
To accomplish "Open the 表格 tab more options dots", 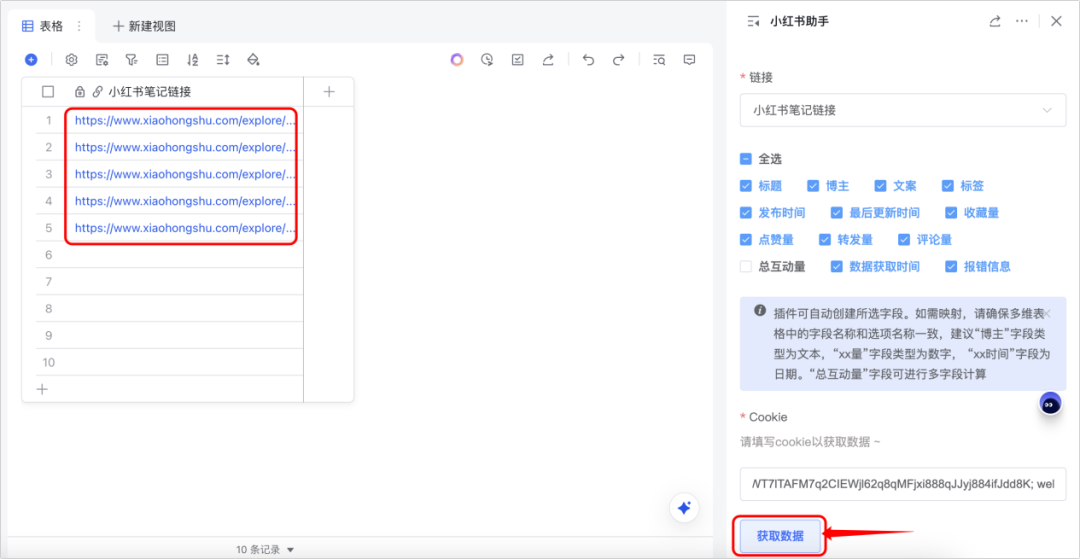I will click(x=79, y=26).
